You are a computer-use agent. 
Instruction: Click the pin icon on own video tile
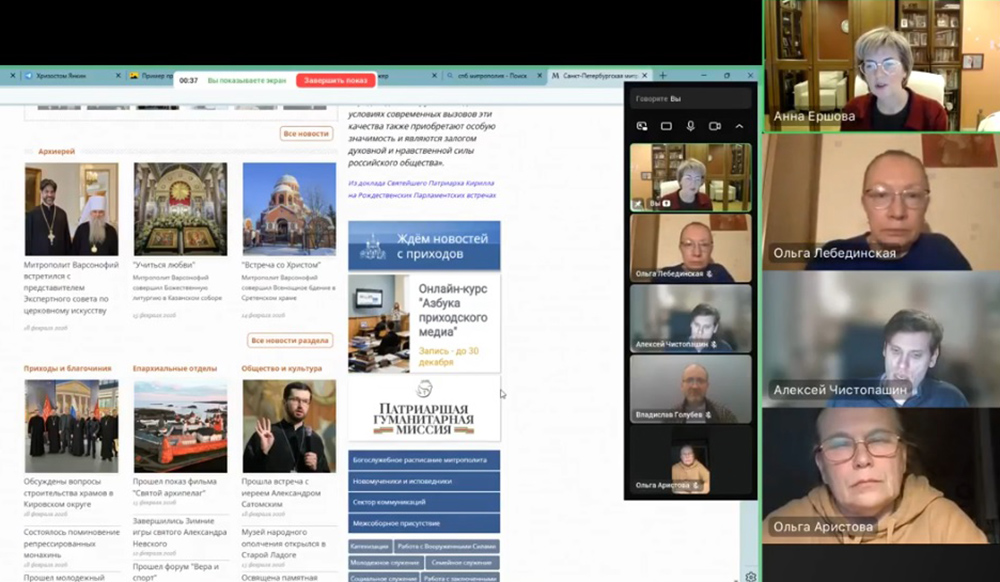(638, 203)
